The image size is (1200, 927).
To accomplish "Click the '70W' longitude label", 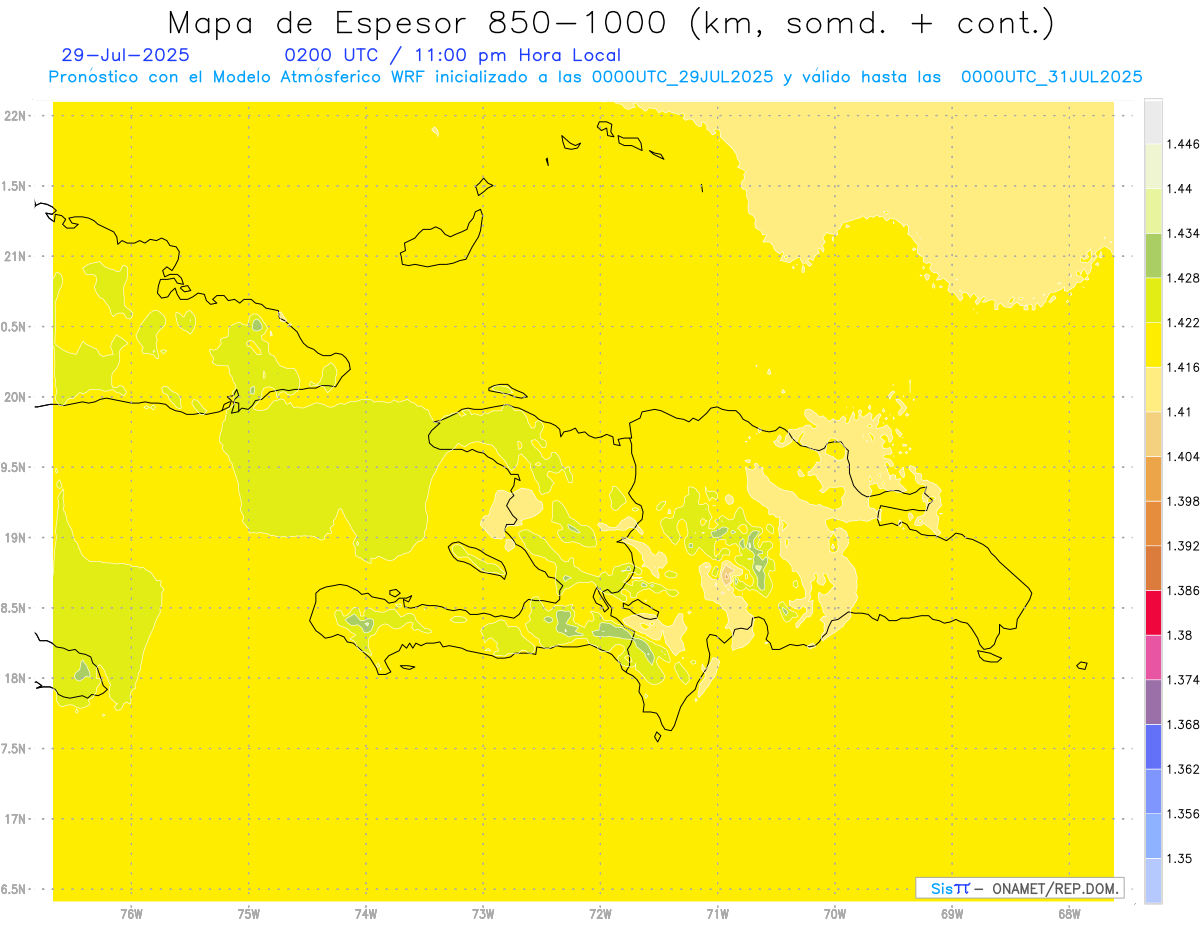I will (x=835, y=913).
